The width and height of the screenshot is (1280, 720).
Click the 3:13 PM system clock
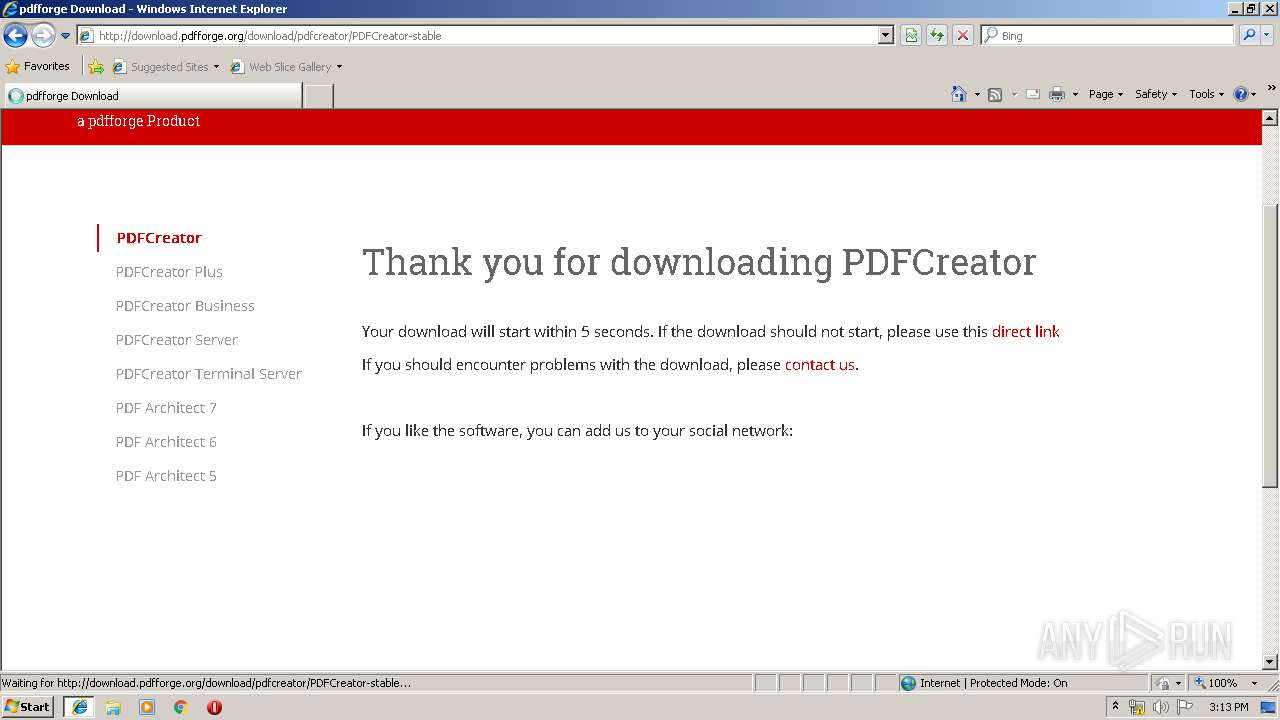(x=1228, y=707)
